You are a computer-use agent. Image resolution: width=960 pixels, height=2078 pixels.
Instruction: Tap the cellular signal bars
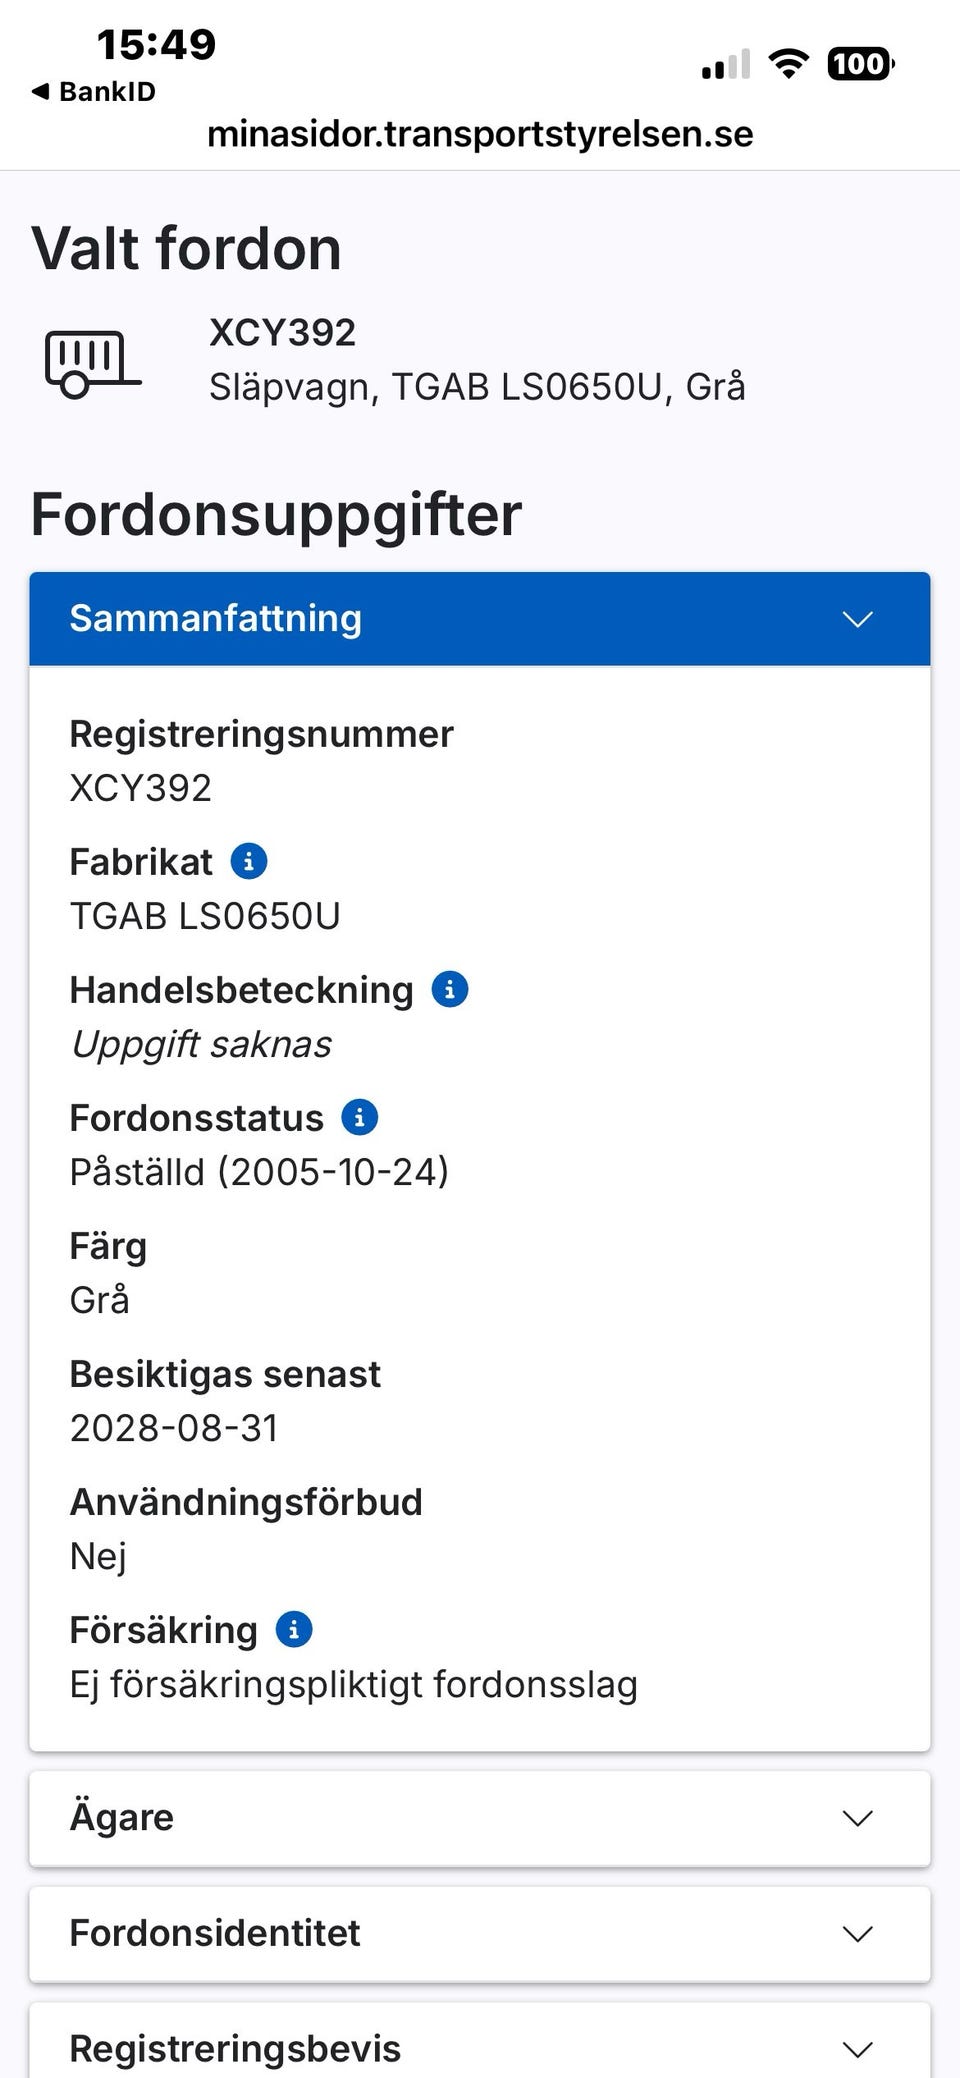coord(726,65)
